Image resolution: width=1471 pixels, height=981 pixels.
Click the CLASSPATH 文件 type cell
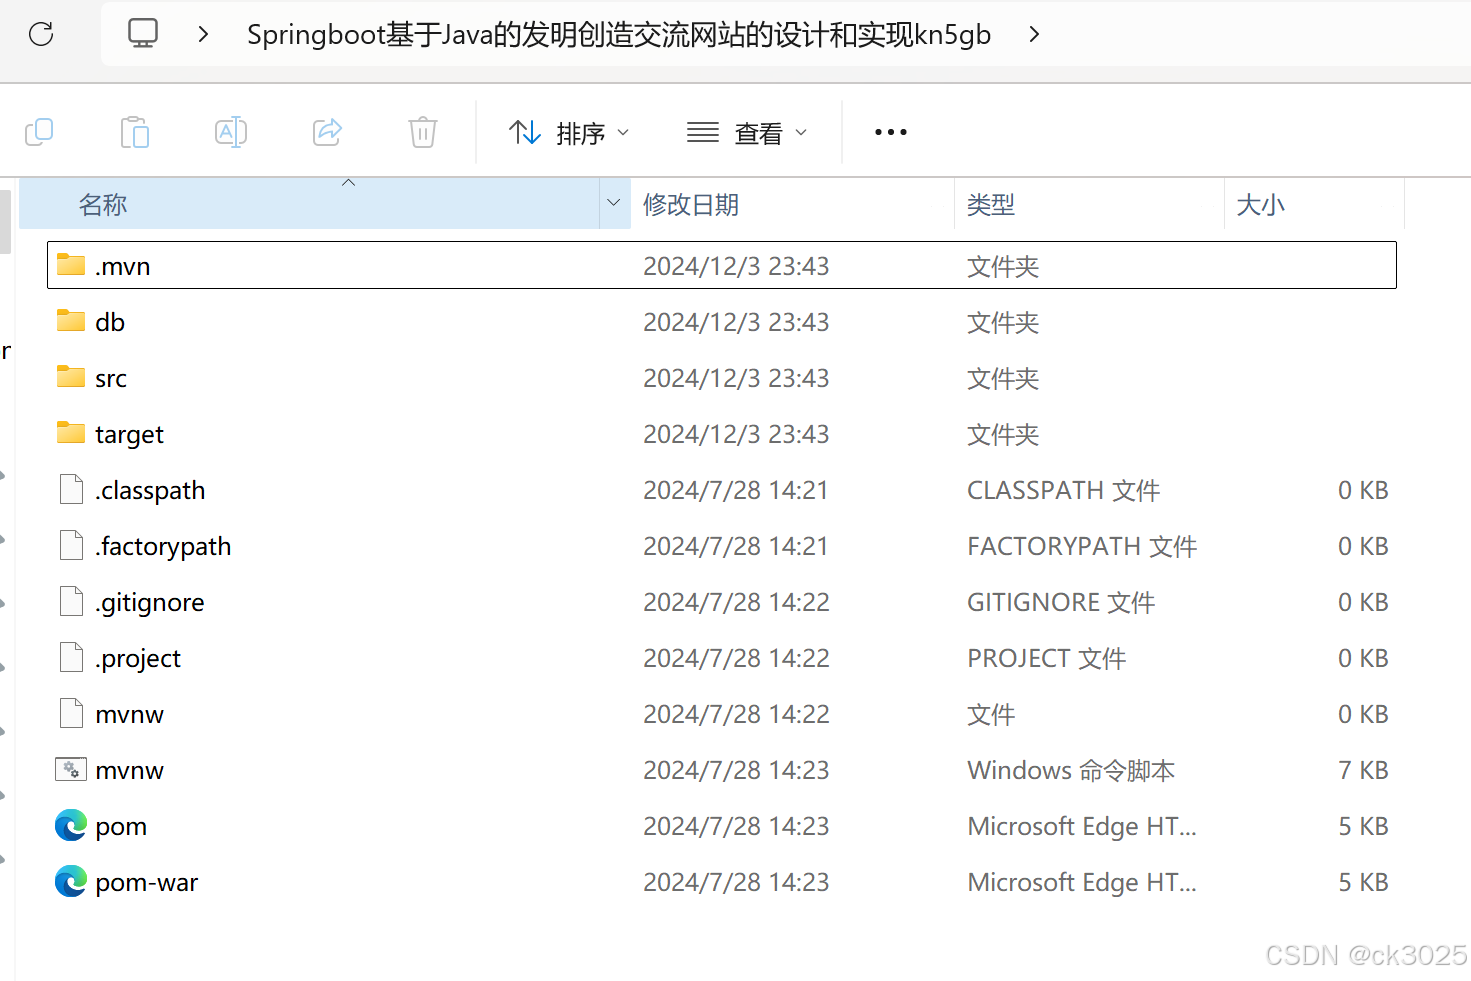[1064, 491]
